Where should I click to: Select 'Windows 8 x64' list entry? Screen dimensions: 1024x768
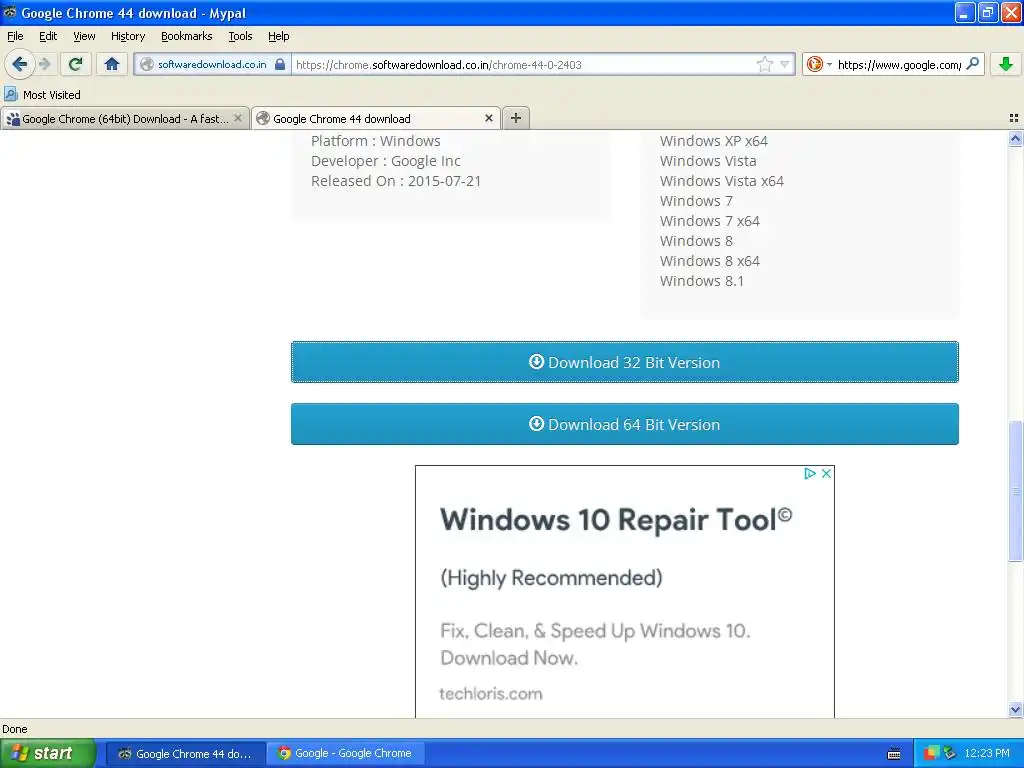click(x=710, y=261)
